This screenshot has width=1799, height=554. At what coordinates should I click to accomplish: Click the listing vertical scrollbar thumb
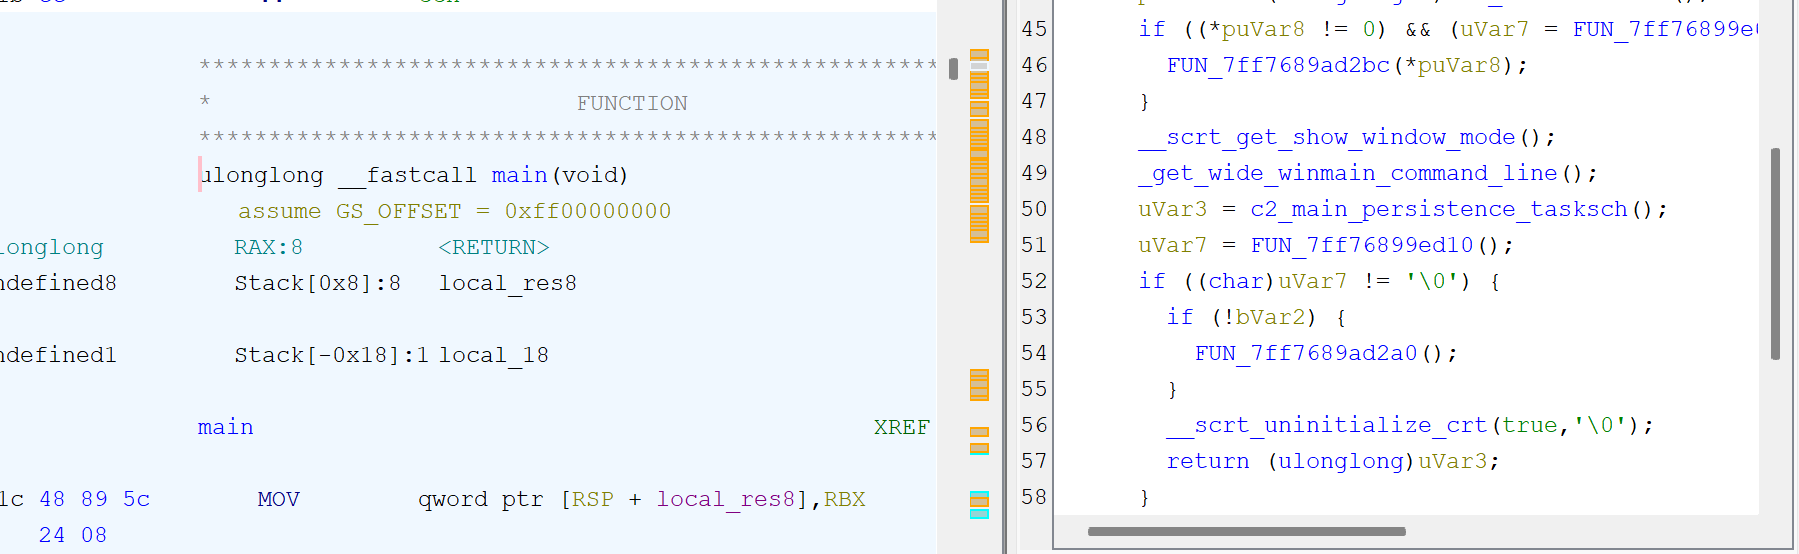[953, 69]
